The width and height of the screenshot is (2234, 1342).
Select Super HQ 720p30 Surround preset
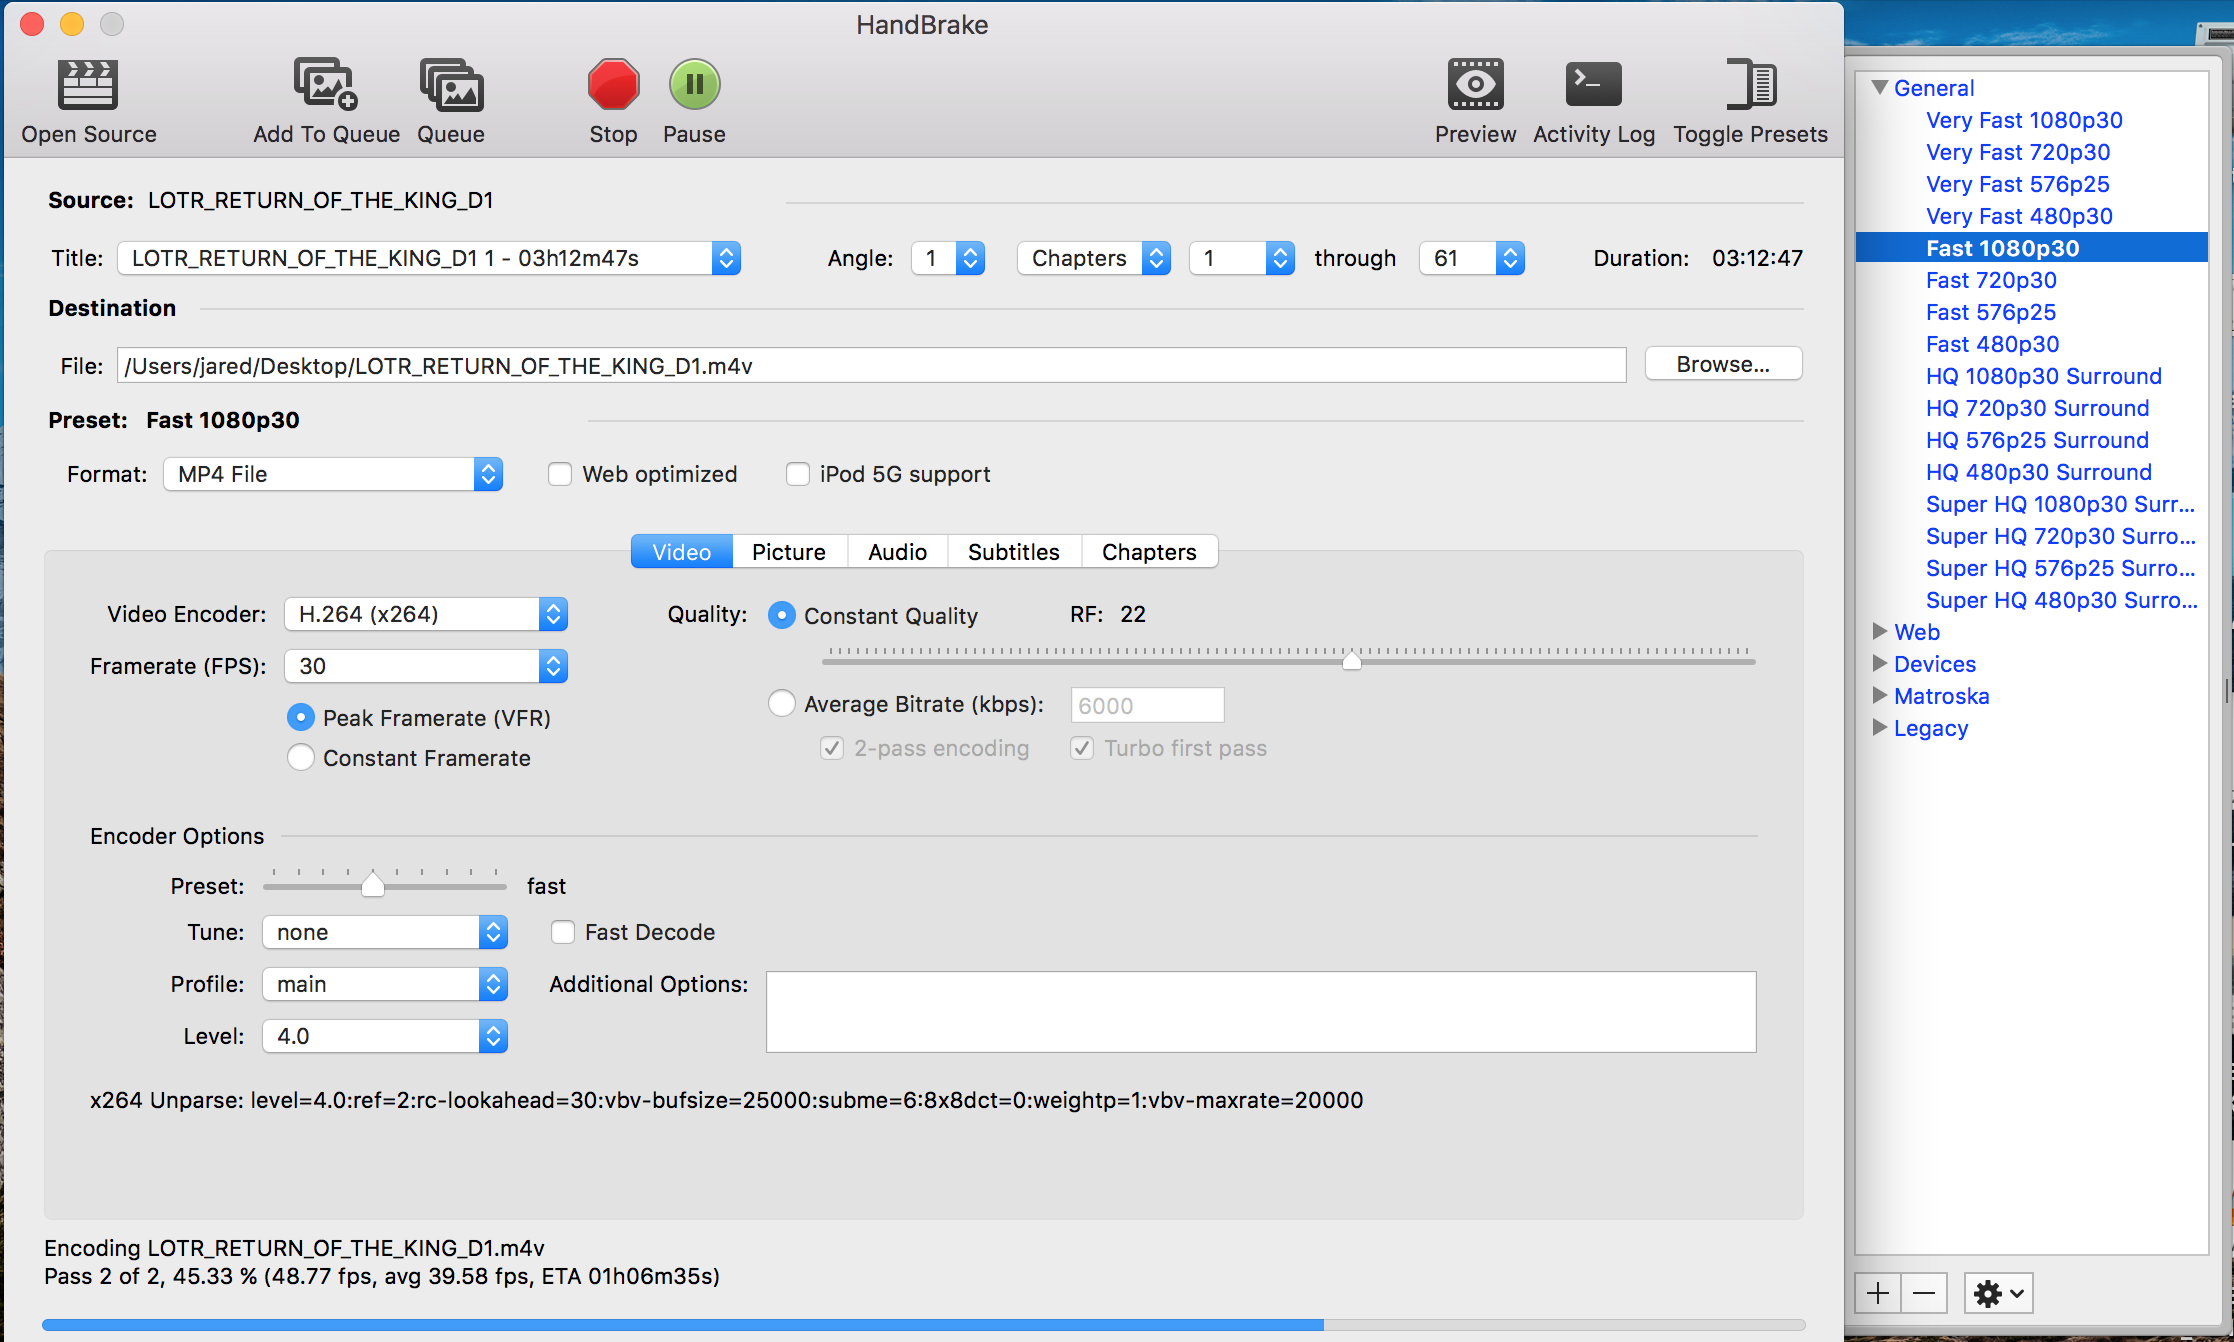2060,536
